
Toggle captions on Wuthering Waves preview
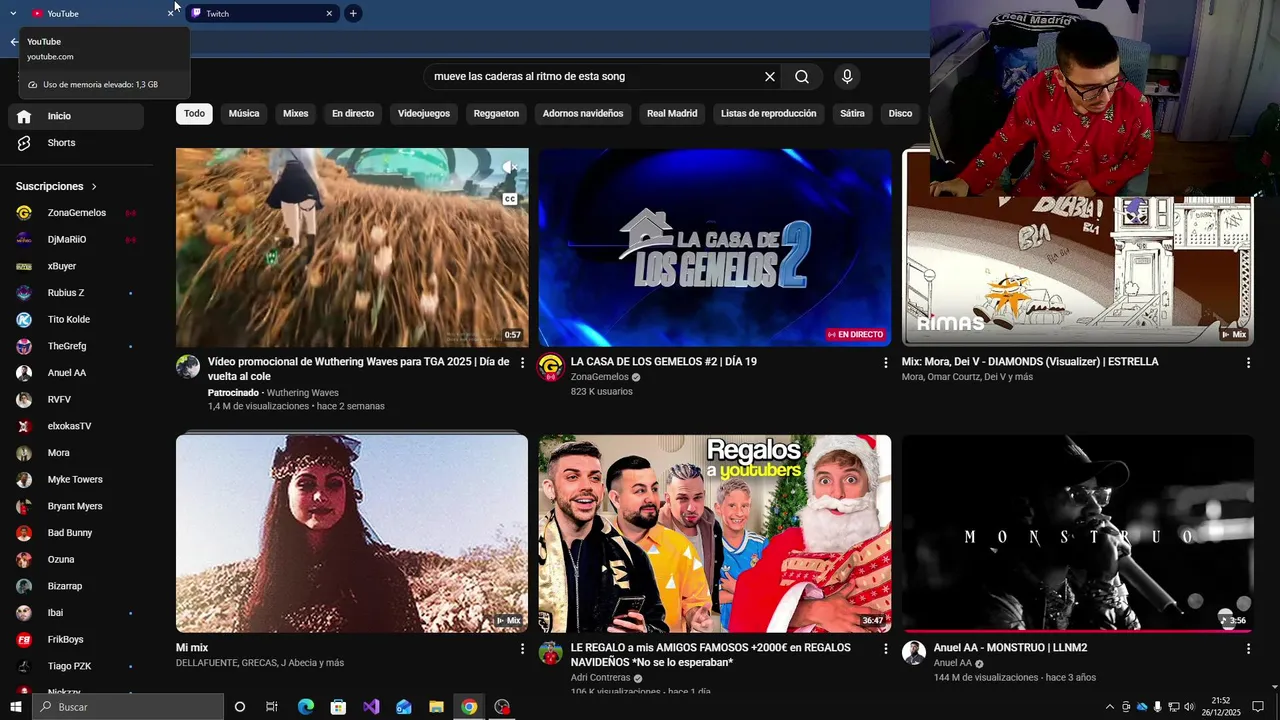point(509,199)
